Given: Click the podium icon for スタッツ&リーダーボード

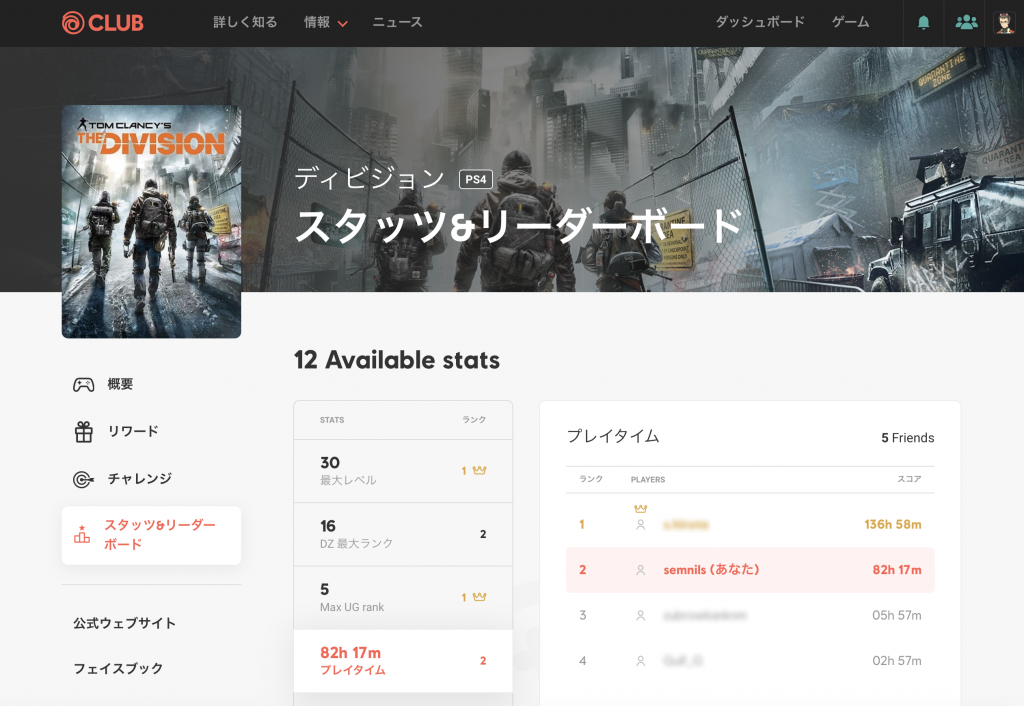Looking at the screenshot, I should click(82, 535).
